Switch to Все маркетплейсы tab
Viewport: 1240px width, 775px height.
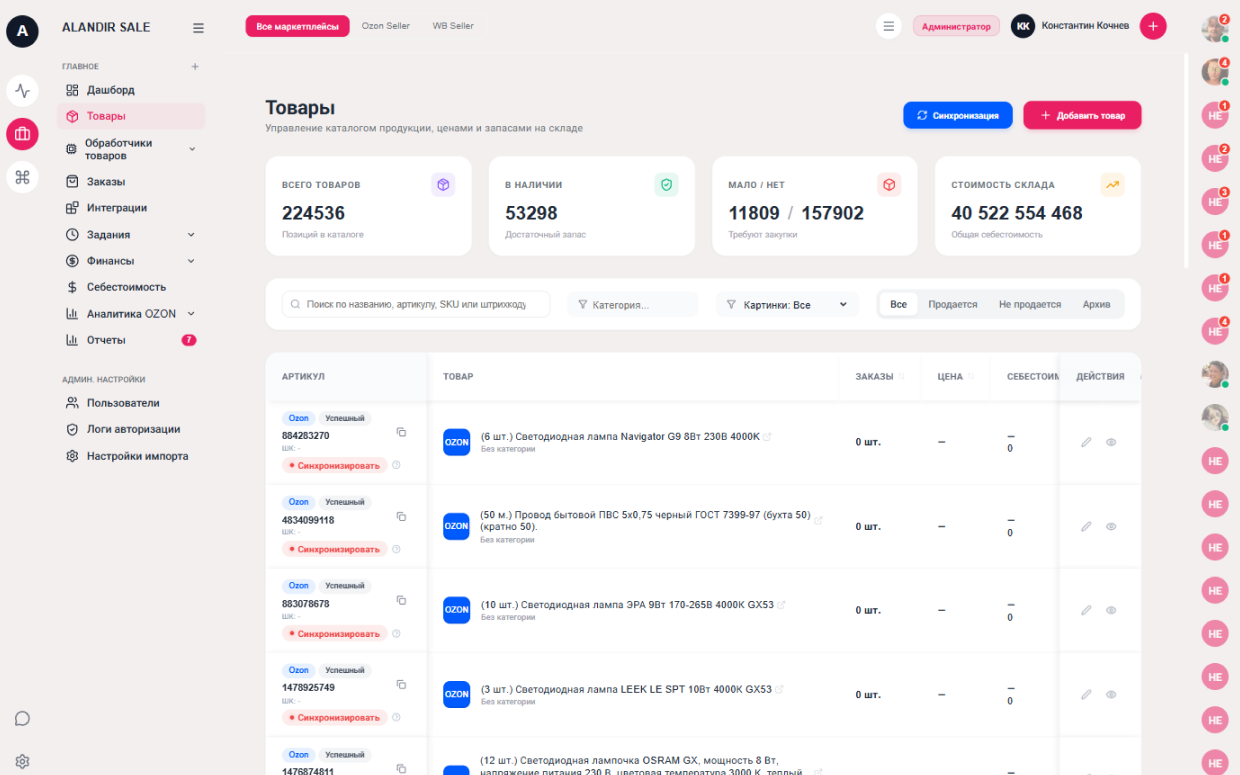point(297,26)
